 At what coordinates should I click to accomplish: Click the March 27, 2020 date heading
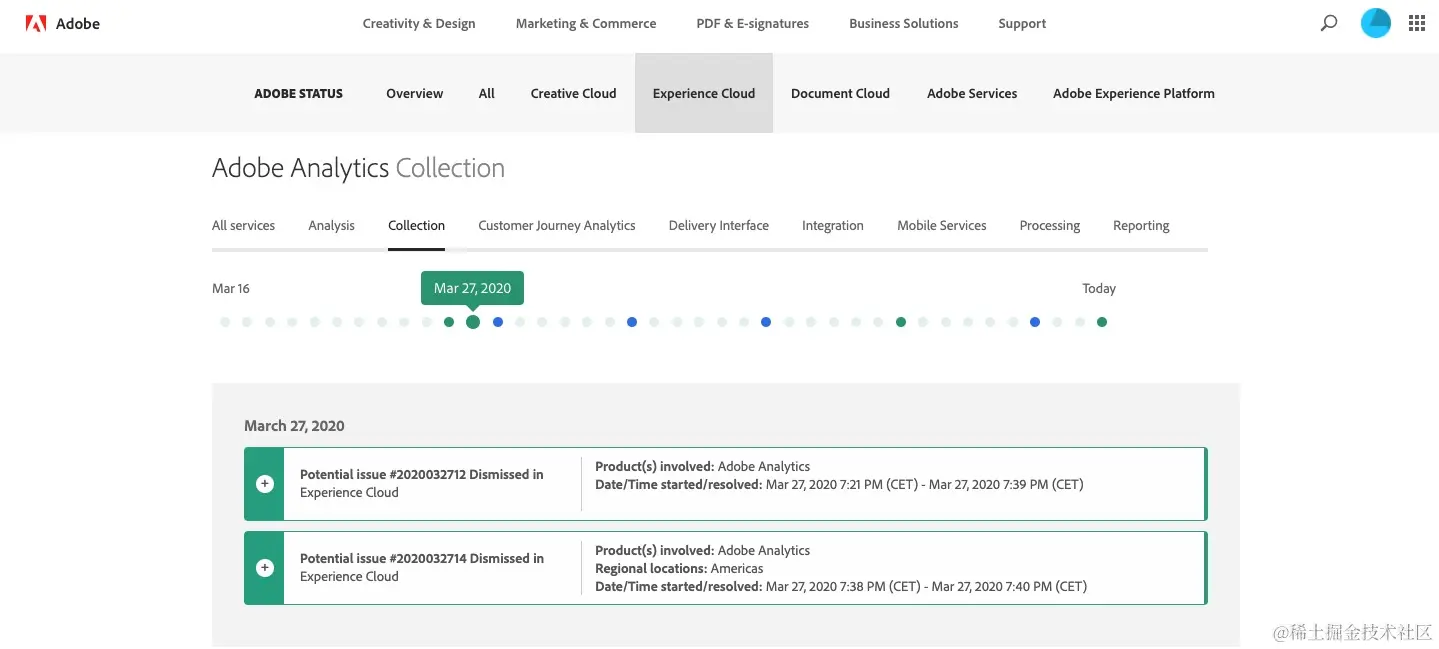pos(294,426)
